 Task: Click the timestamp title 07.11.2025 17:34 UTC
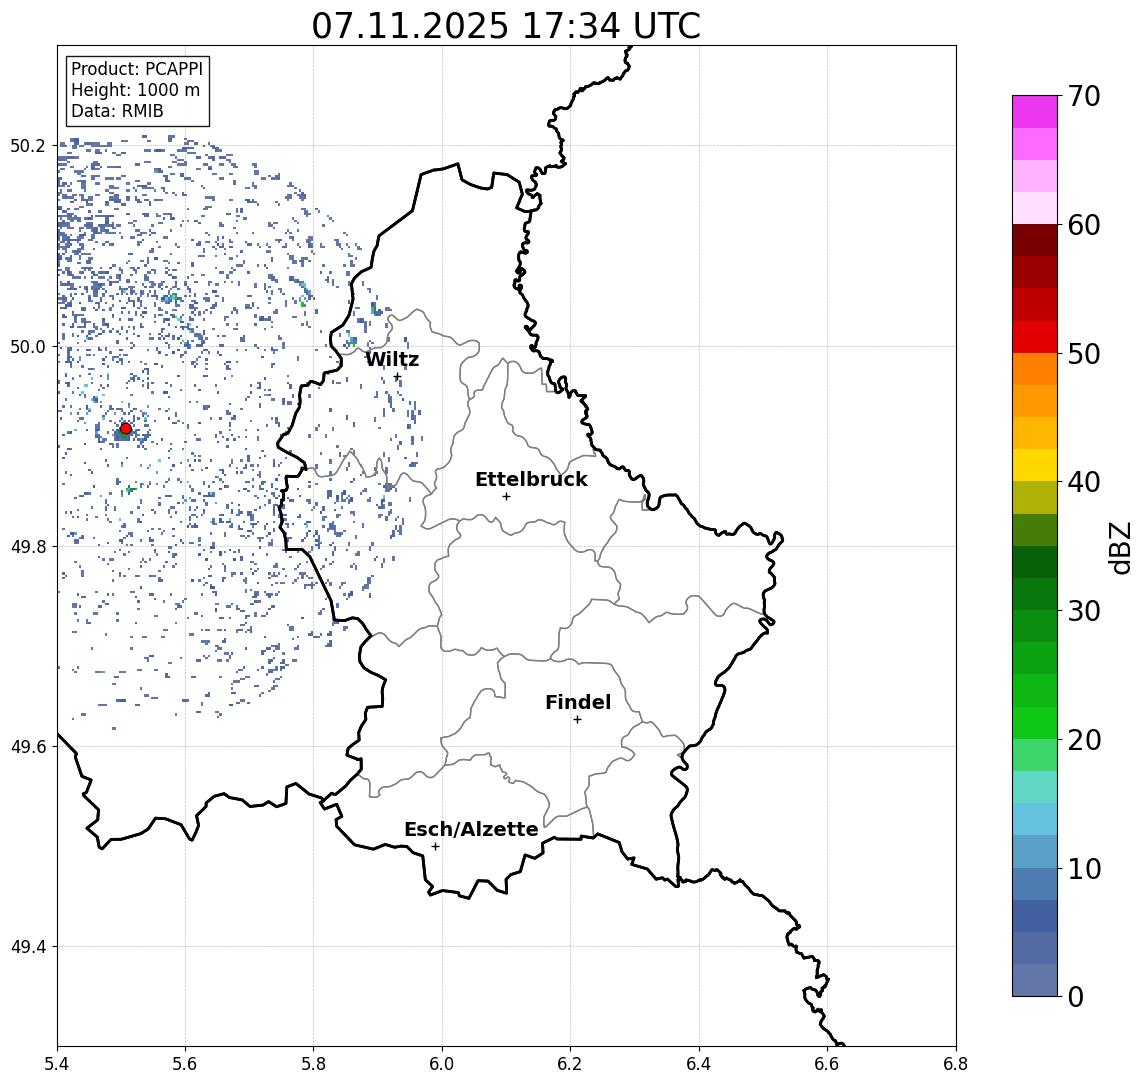point(506,26)
